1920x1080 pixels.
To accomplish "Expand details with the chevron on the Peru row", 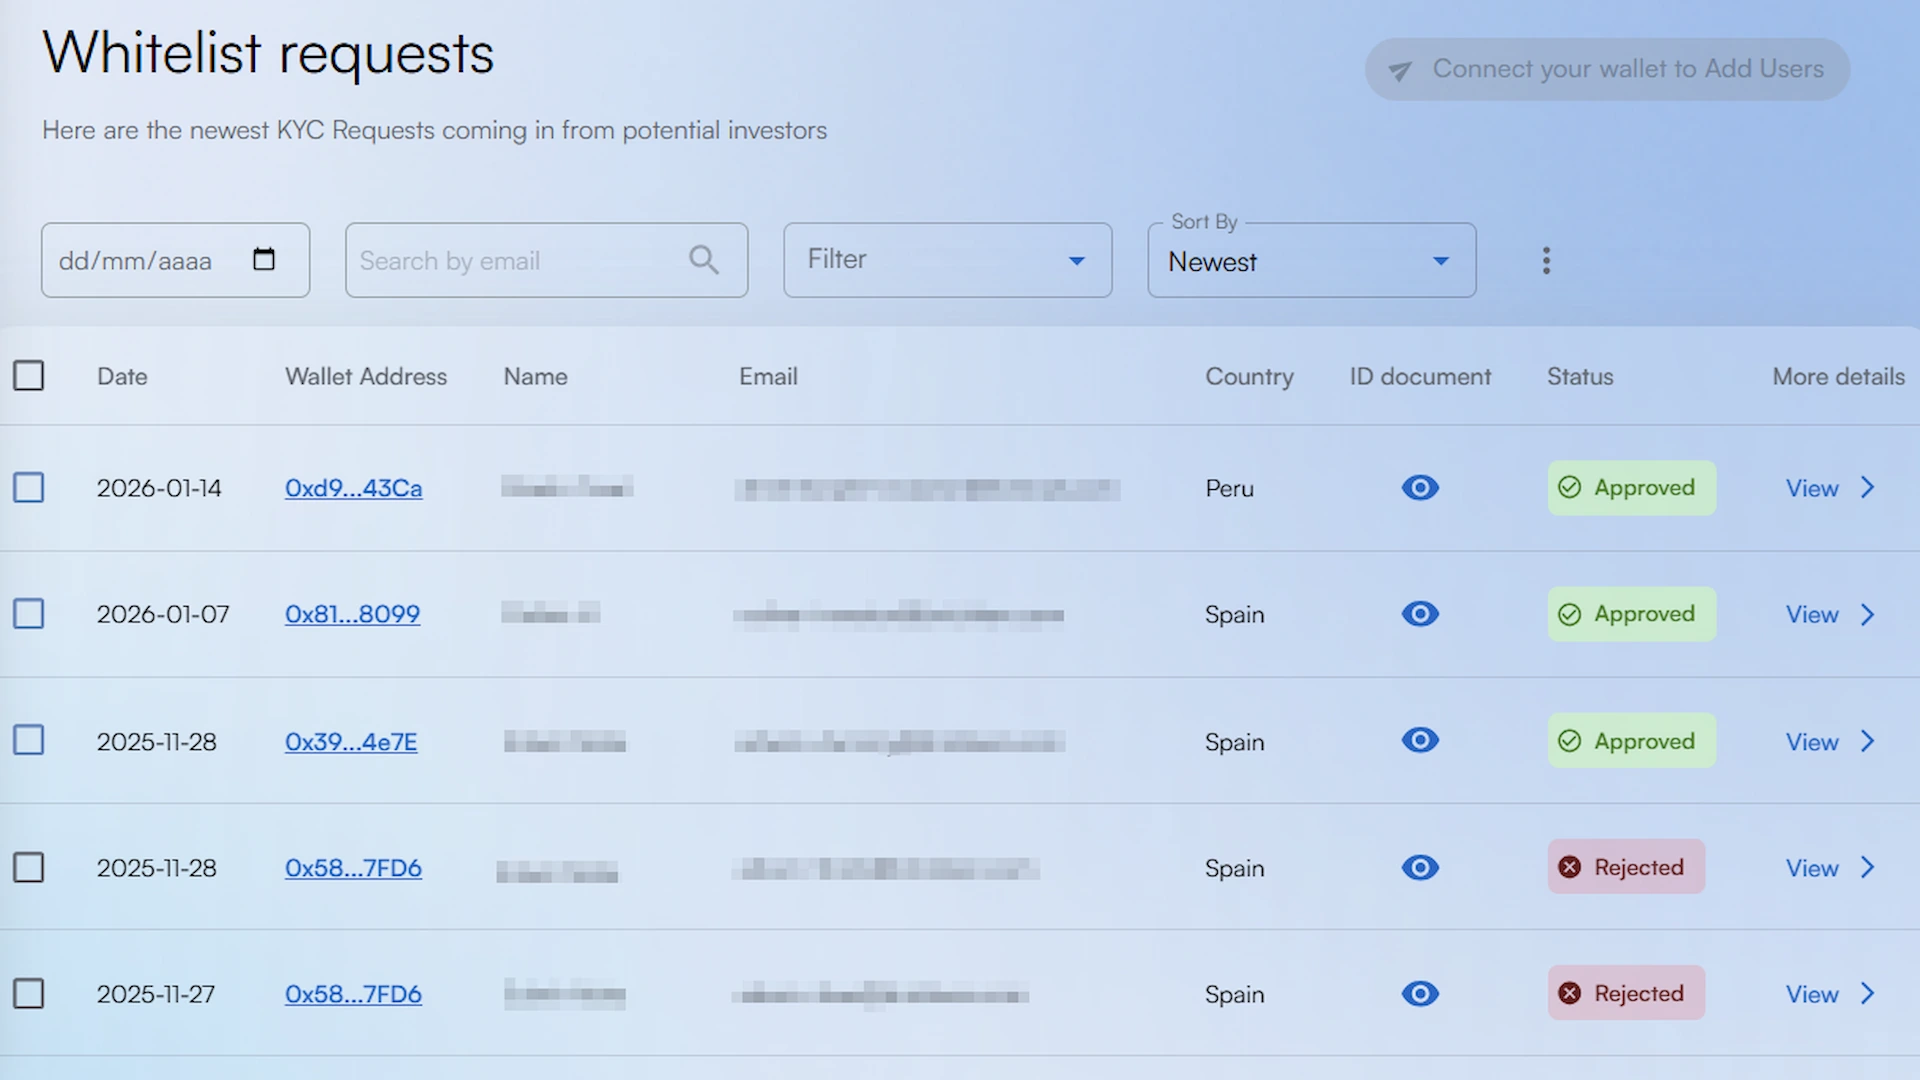I will coord(1867,488).
